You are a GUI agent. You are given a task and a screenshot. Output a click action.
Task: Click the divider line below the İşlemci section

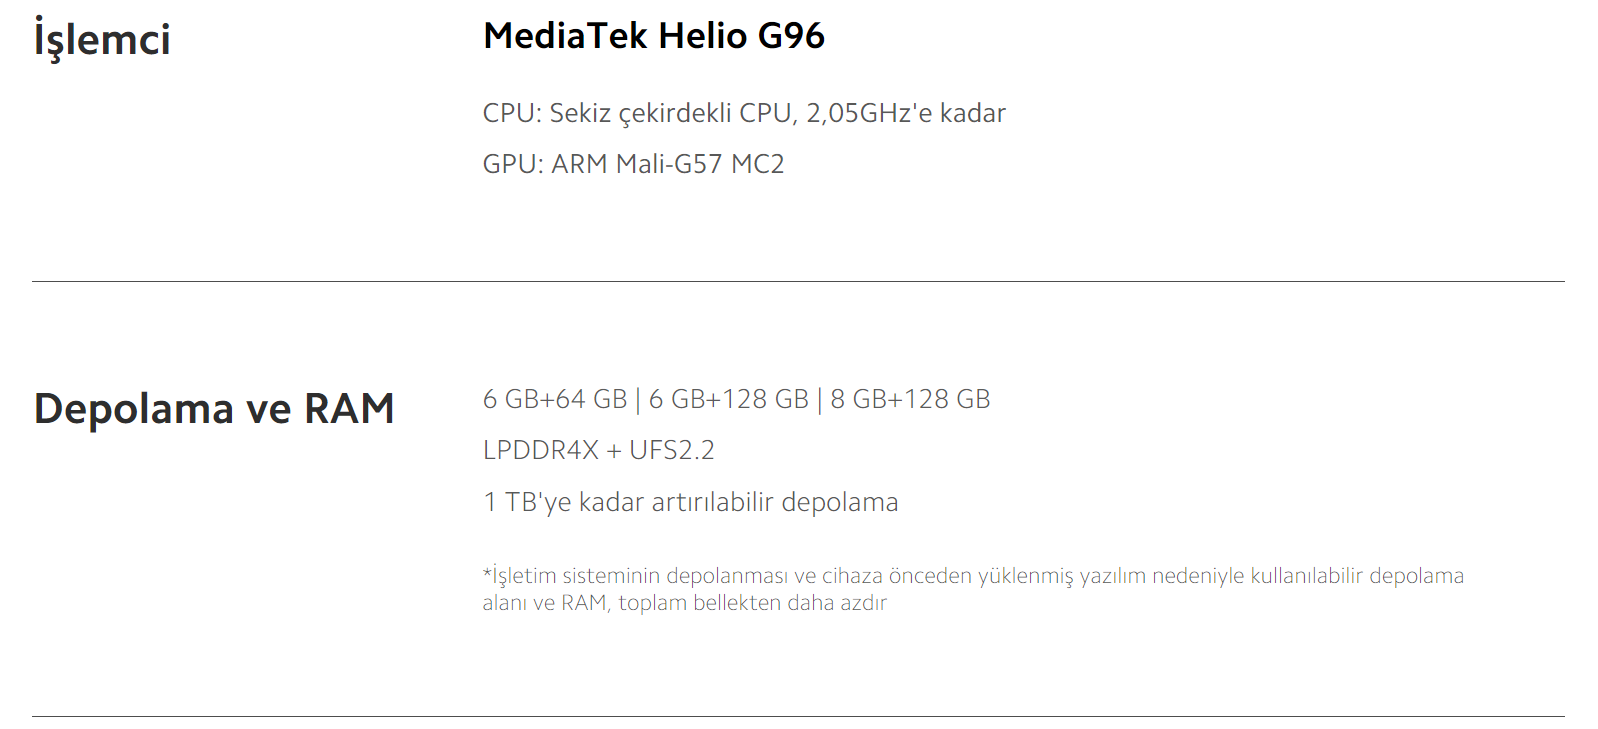pos(798,281)
